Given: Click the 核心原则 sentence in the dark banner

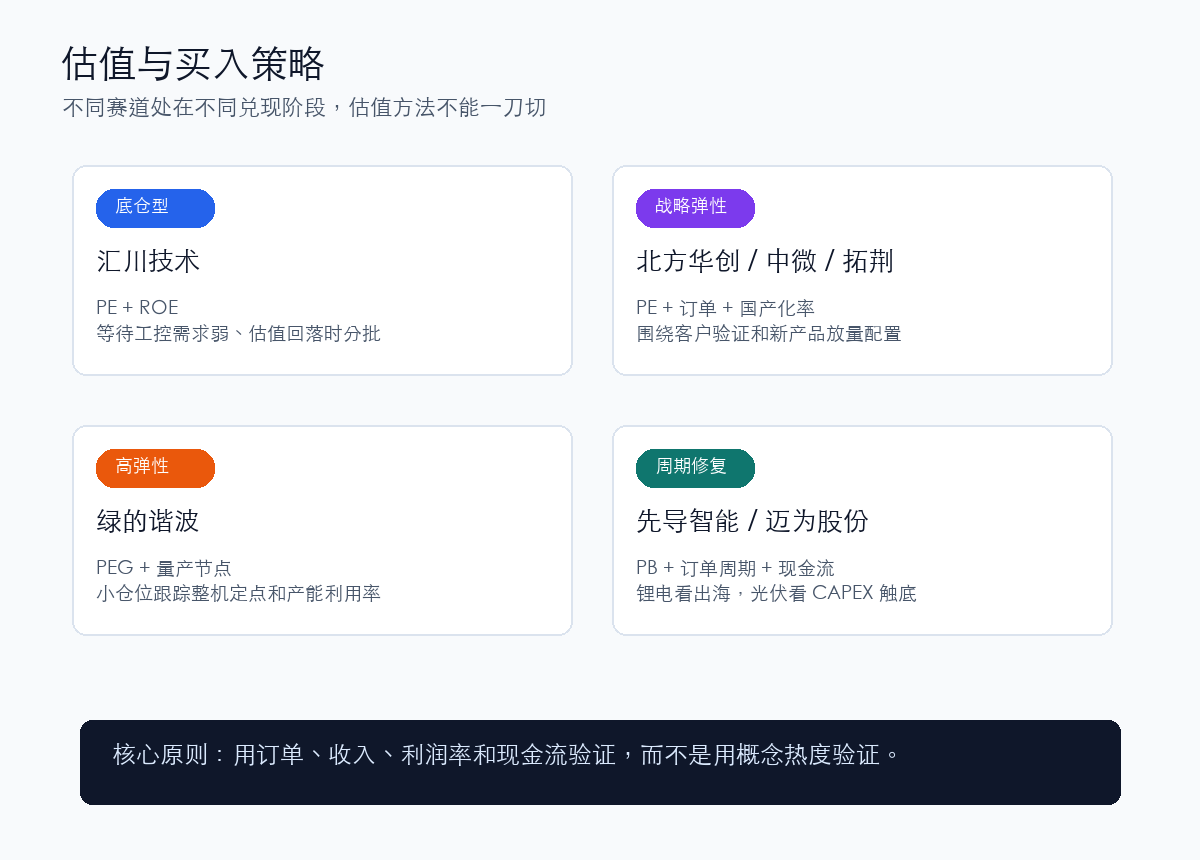Looking at the screenshot, I should [x=507, y=754].
